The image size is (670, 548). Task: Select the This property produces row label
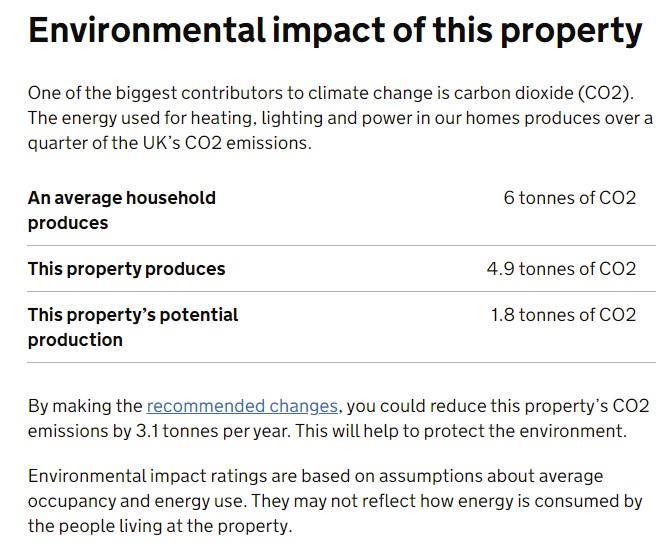[x=126, y=269]
